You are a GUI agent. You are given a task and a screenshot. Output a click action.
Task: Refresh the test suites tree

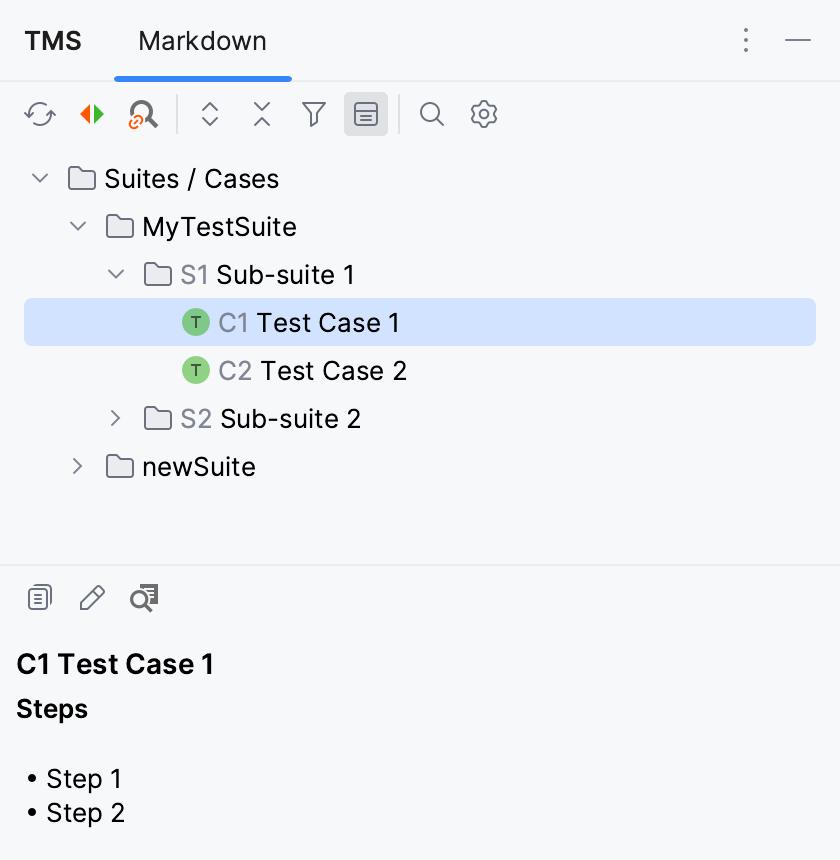(39, 114)
